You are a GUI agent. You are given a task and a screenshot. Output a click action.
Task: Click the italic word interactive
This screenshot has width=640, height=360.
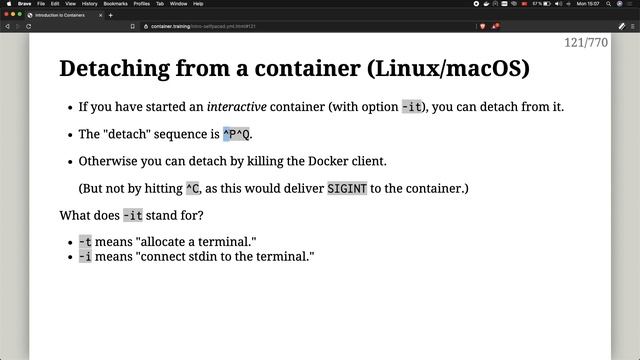(x=236, y=107)
